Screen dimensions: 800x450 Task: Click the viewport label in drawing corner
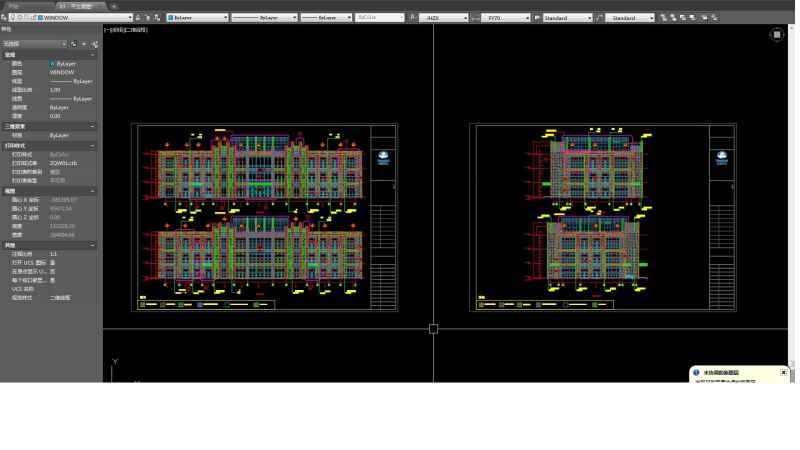(x=126, y=30)
